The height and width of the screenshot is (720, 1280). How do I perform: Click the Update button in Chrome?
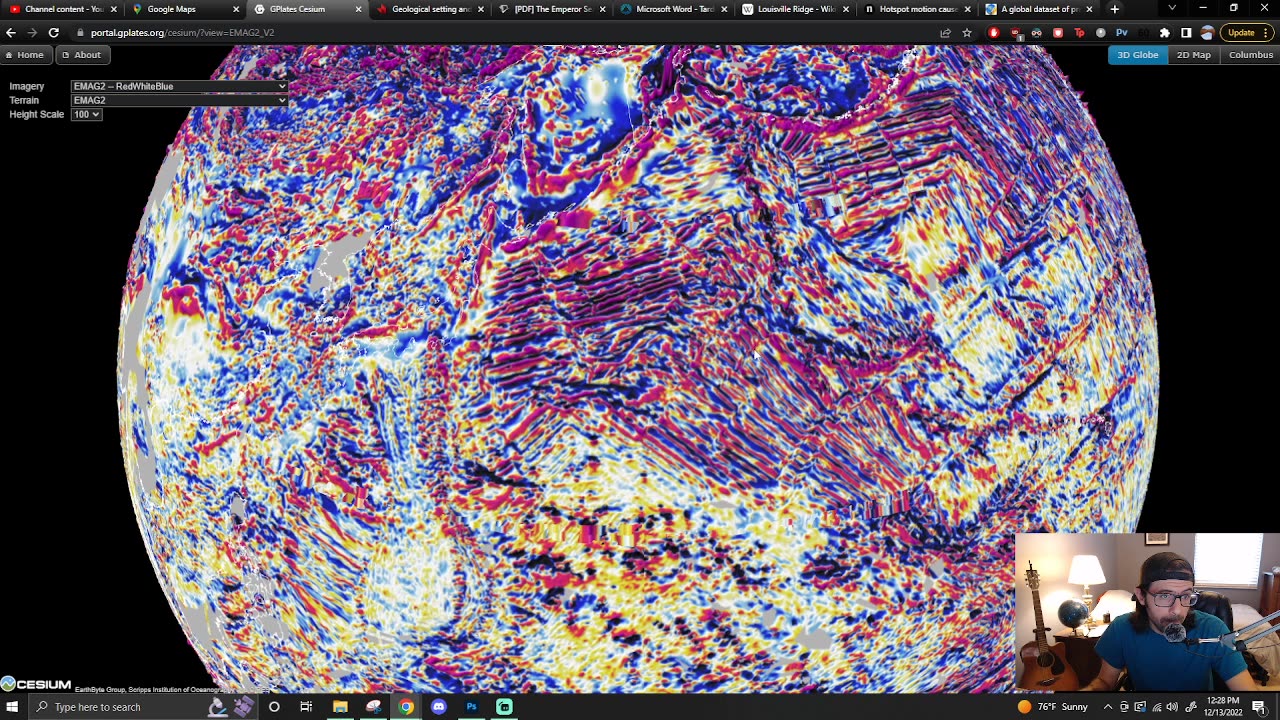click(x=1241, y=33)
